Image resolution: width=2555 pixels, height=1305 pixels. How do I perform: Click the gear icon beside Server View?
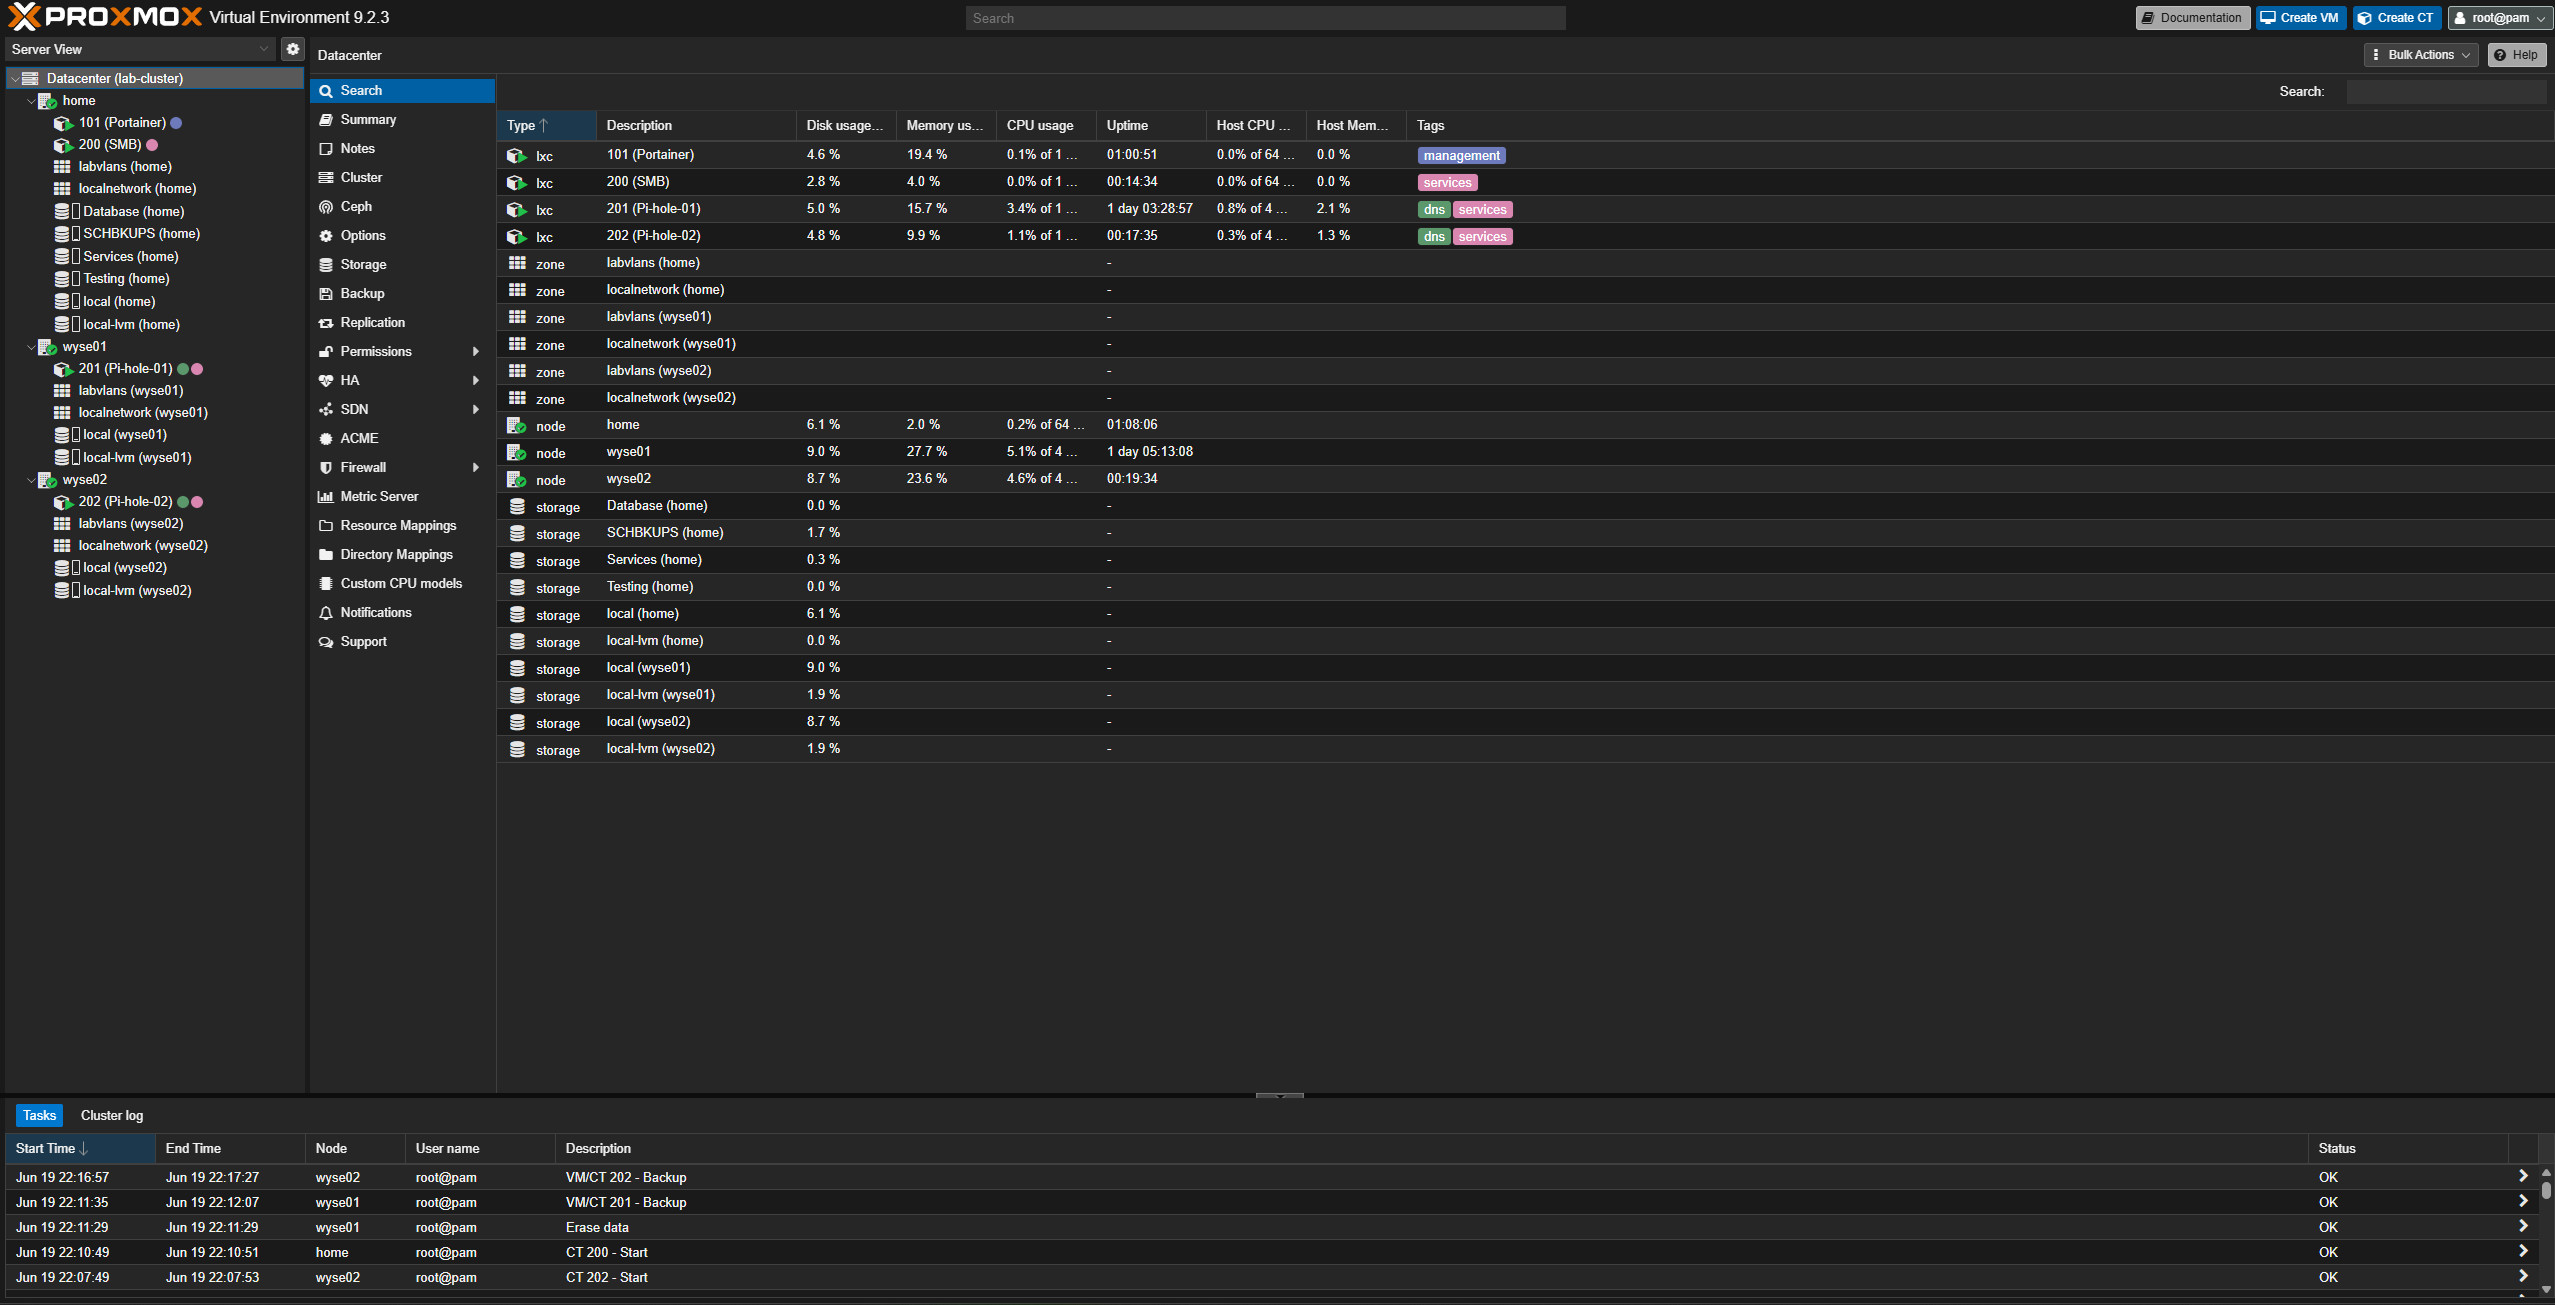tap(293, 49)
